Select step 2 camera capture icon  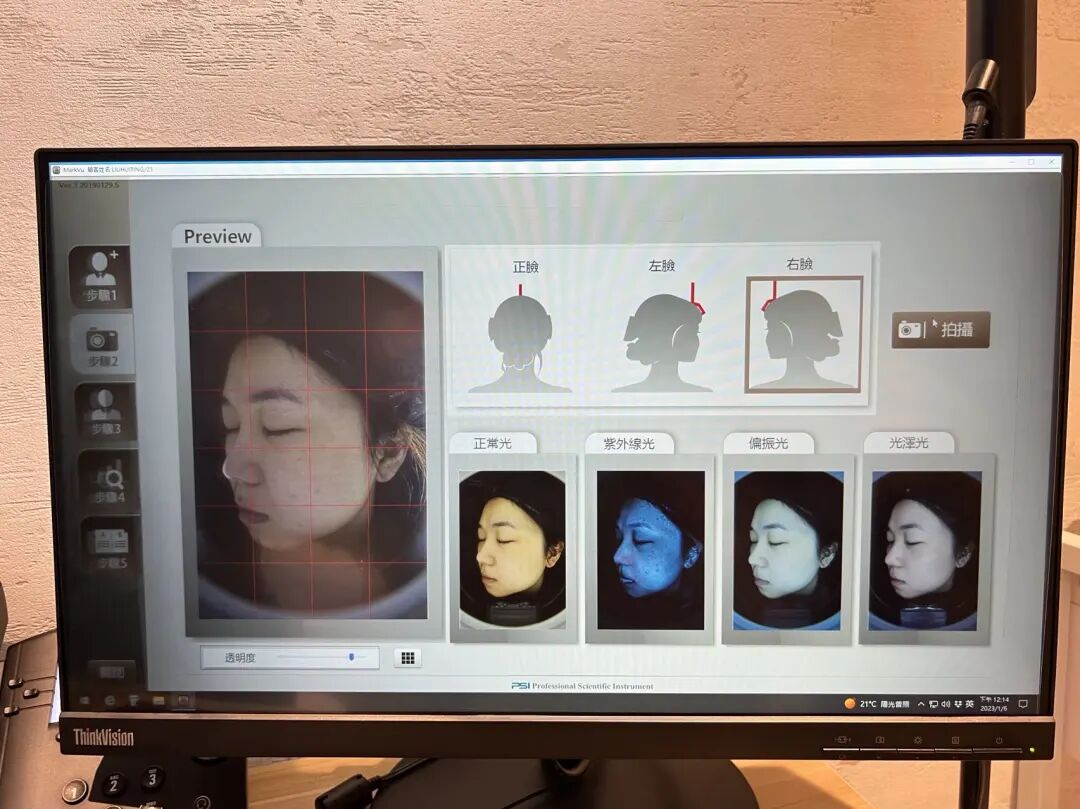[x=102, y=346]
